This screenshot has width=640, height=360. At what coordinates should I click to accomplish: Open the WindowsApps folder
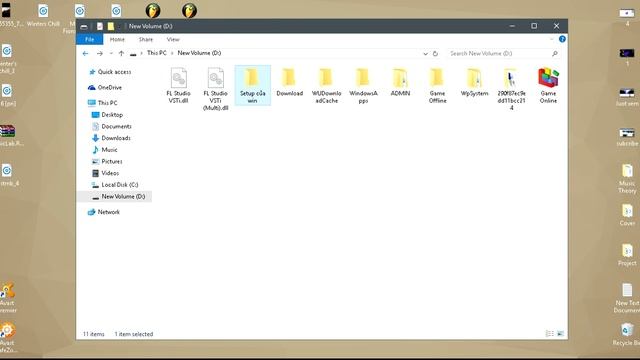tap(363, 86)
